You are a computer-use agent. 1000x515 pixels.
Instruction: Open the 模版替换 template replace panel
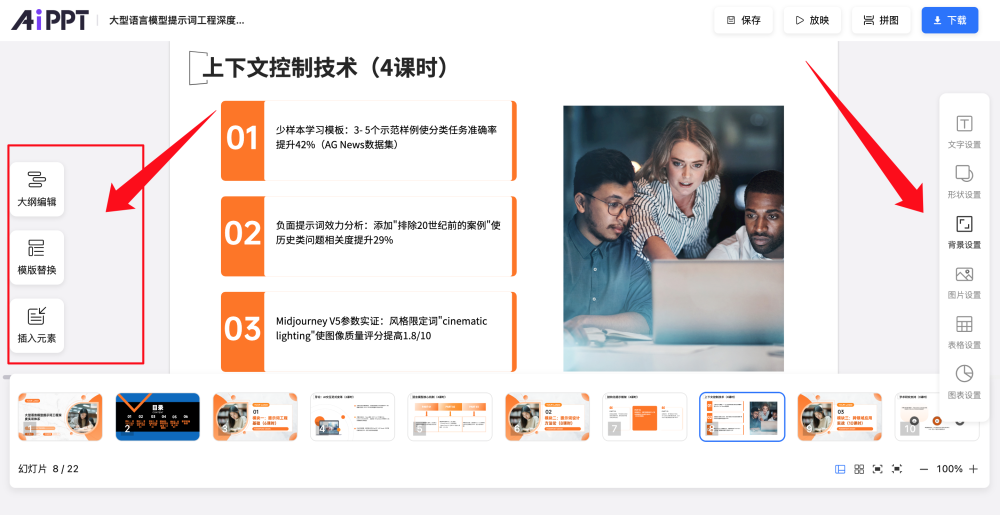click(x=37, y=258)
